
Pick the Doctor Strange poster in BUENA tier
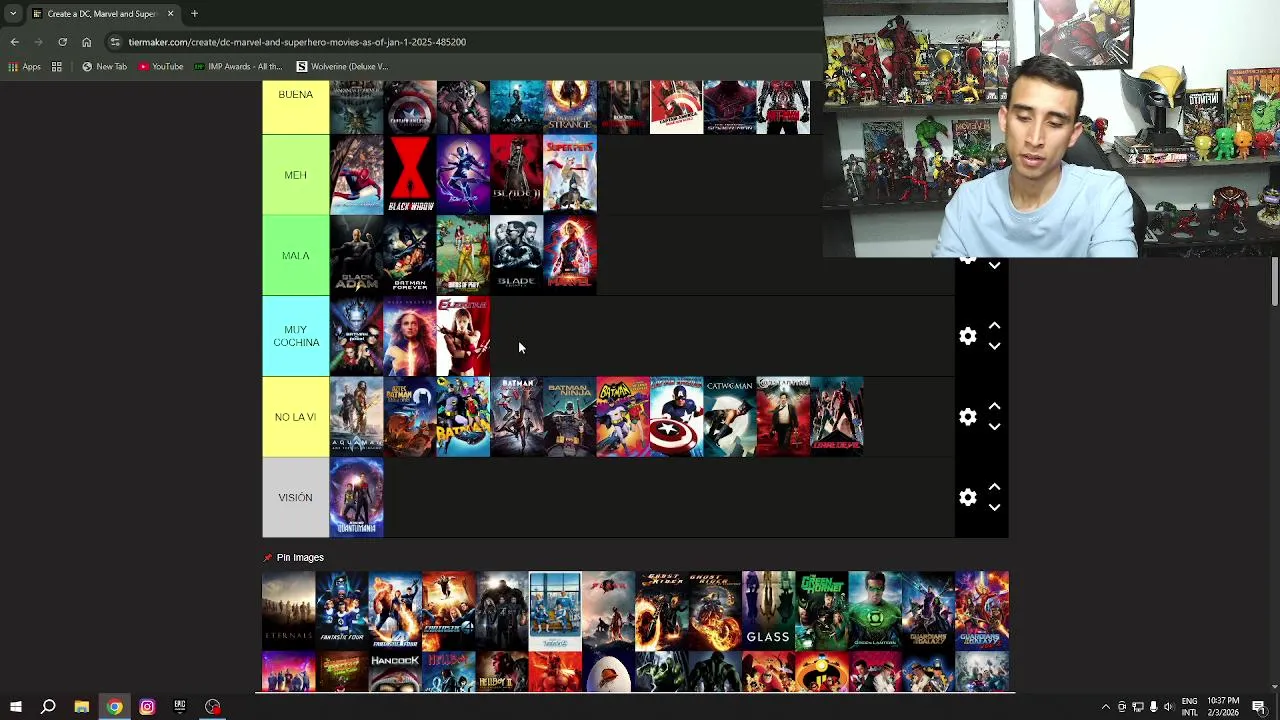click(569, 107)
